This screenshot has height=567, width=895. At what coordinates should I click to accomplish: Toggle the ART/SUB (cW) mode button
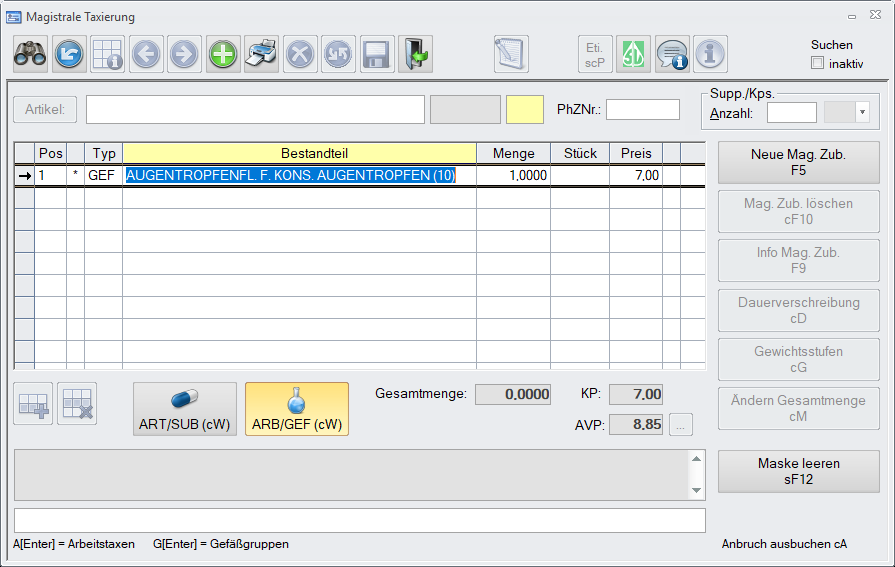point(185,409)
